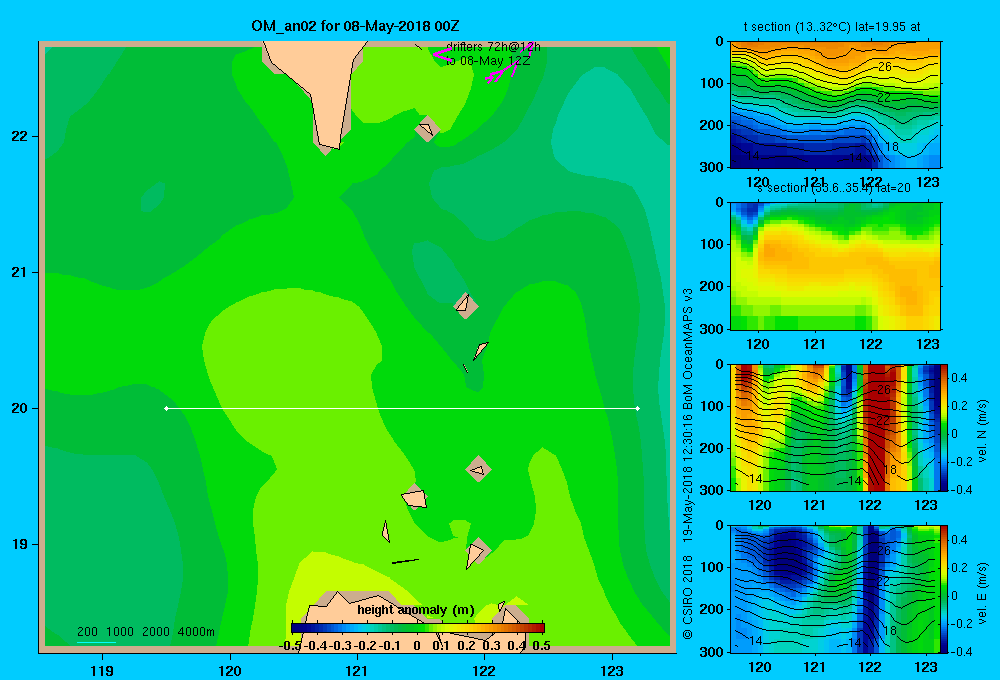
Task: Click the map title OM_an02 for 08-May-2018 00Z
Action: 355,26
